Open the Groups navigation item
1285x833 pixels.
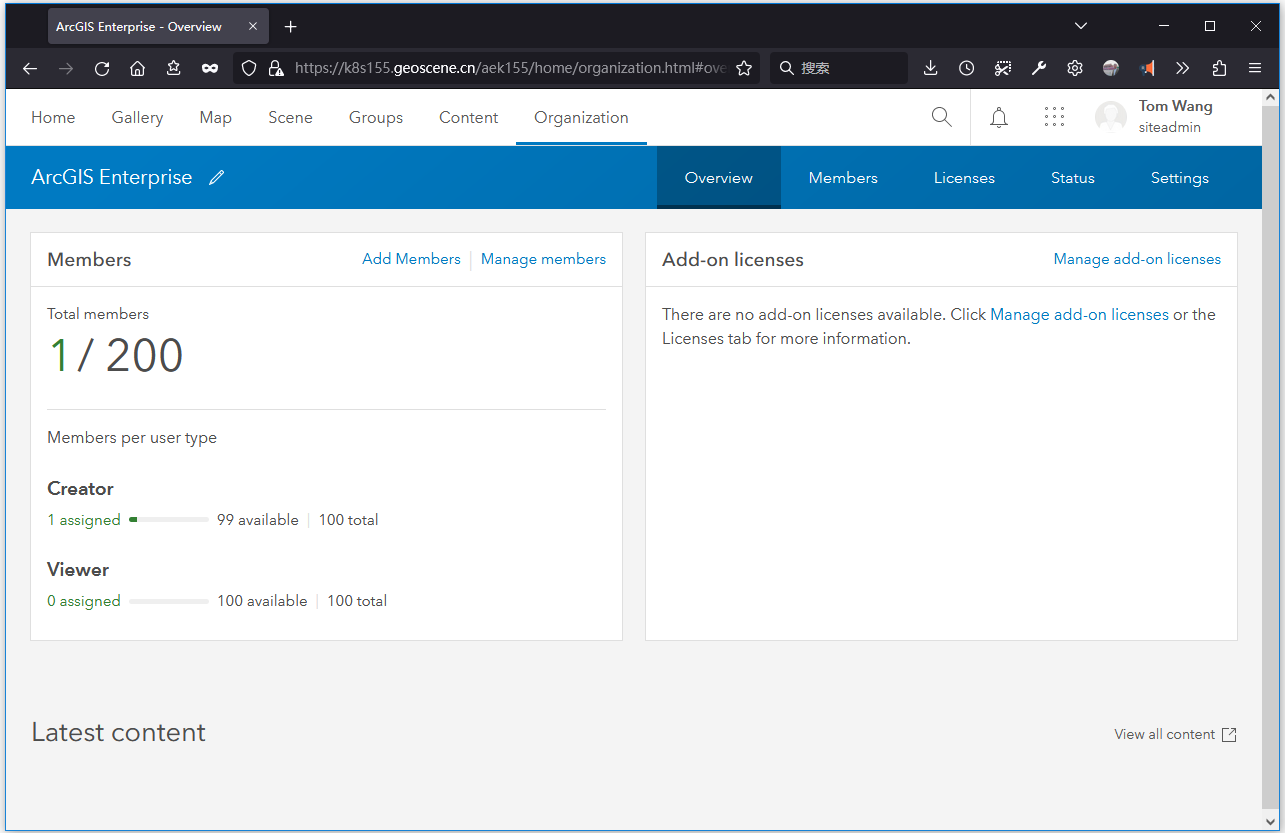pyautogui.click(x=376, y=118)
